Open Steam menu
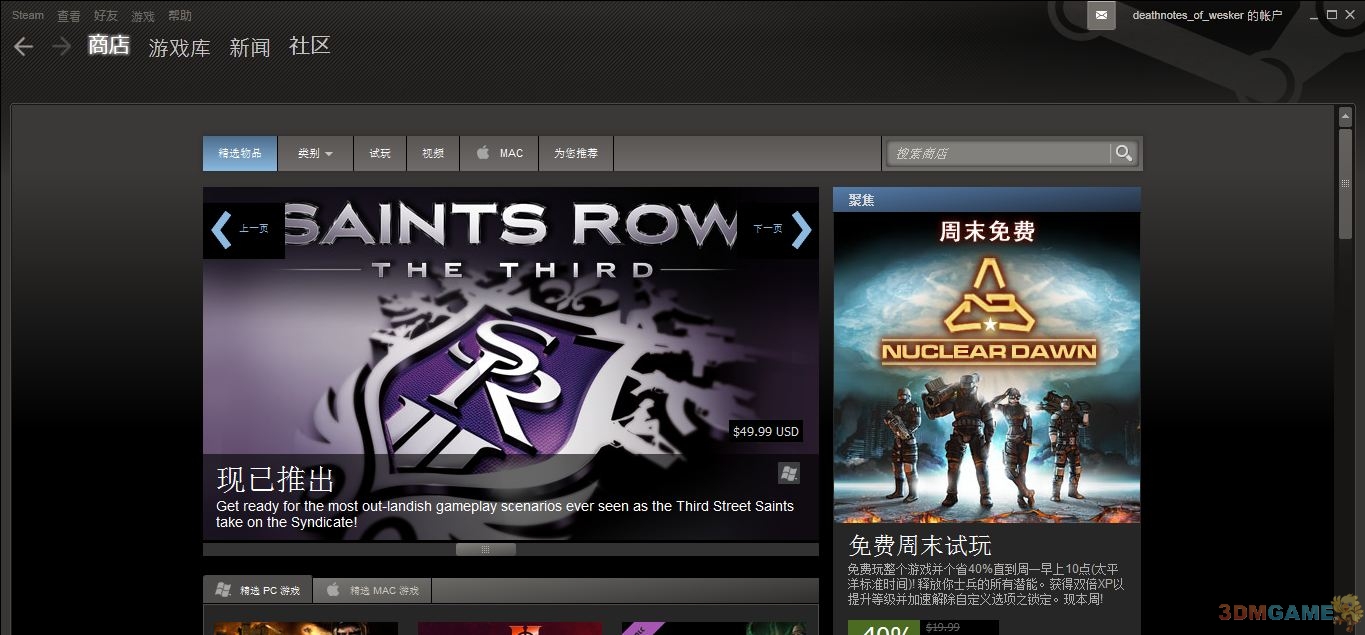The image size is (1365, 635). pyautogui.click(x=28, y=15)
